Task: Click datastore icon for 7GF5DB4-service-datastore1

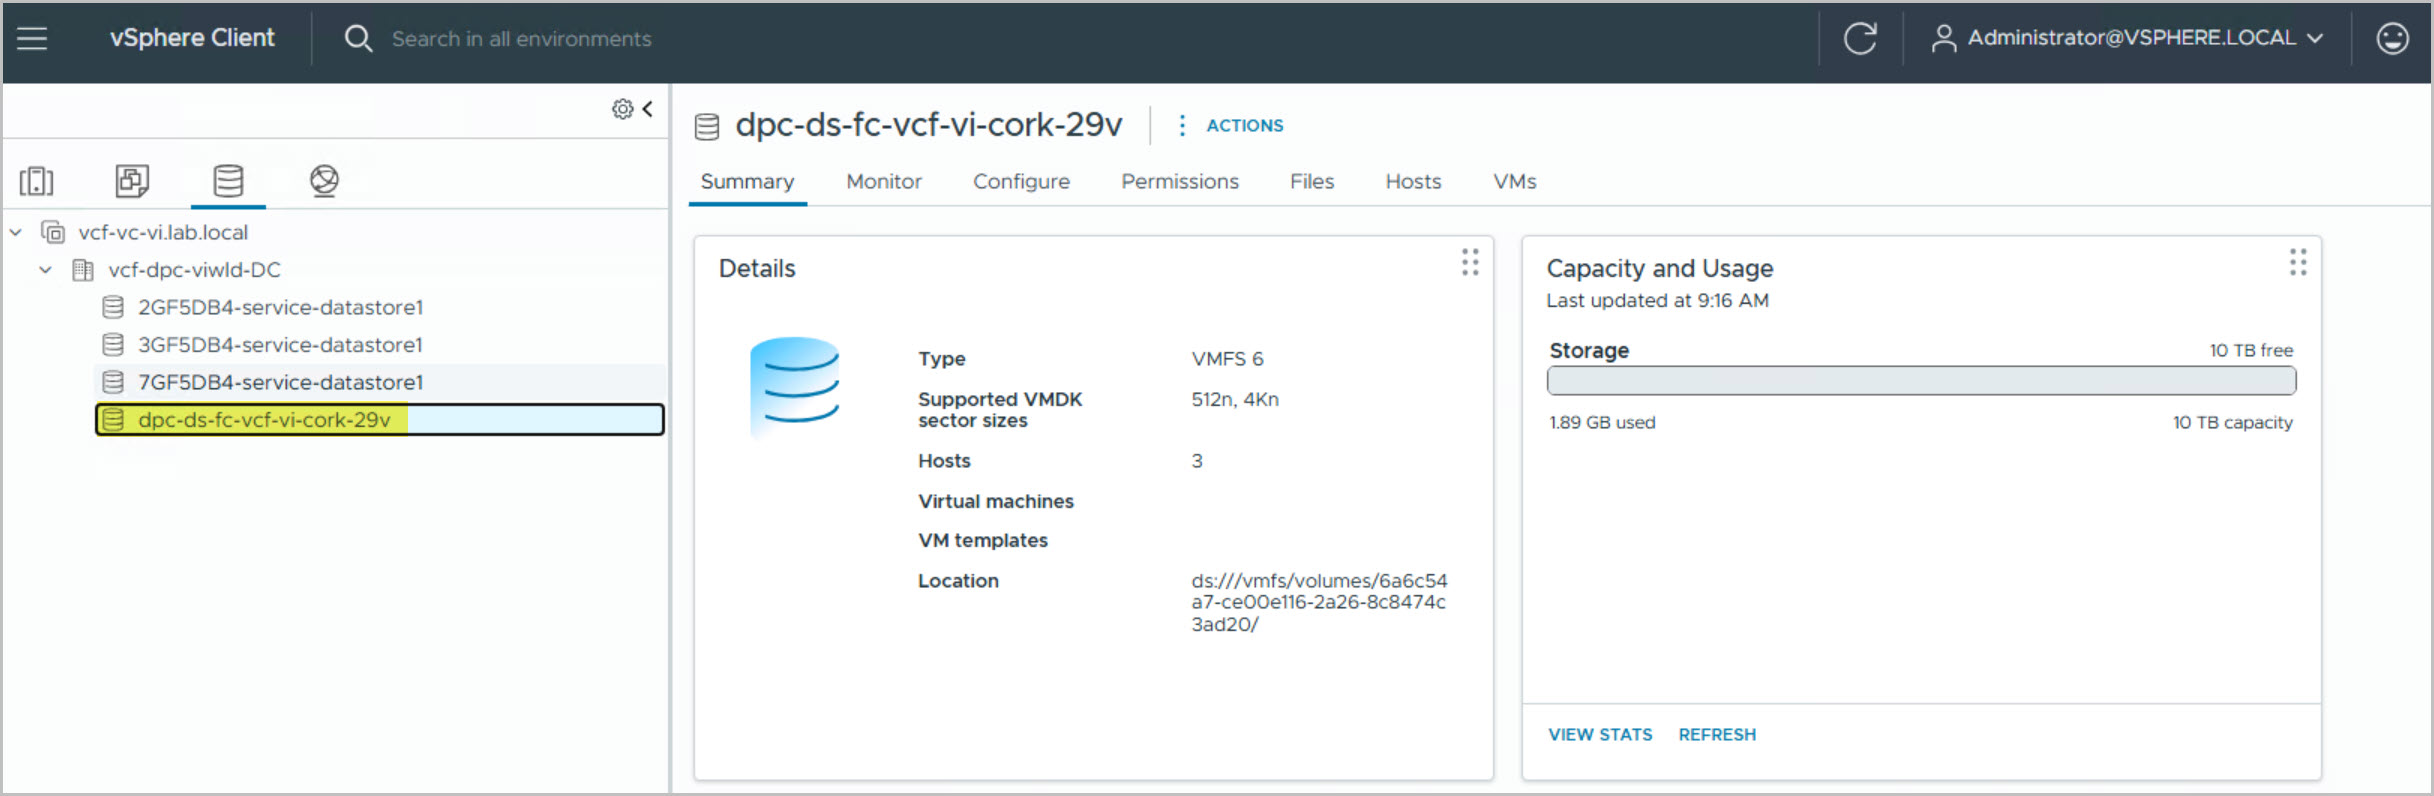Action: point(113,382)
